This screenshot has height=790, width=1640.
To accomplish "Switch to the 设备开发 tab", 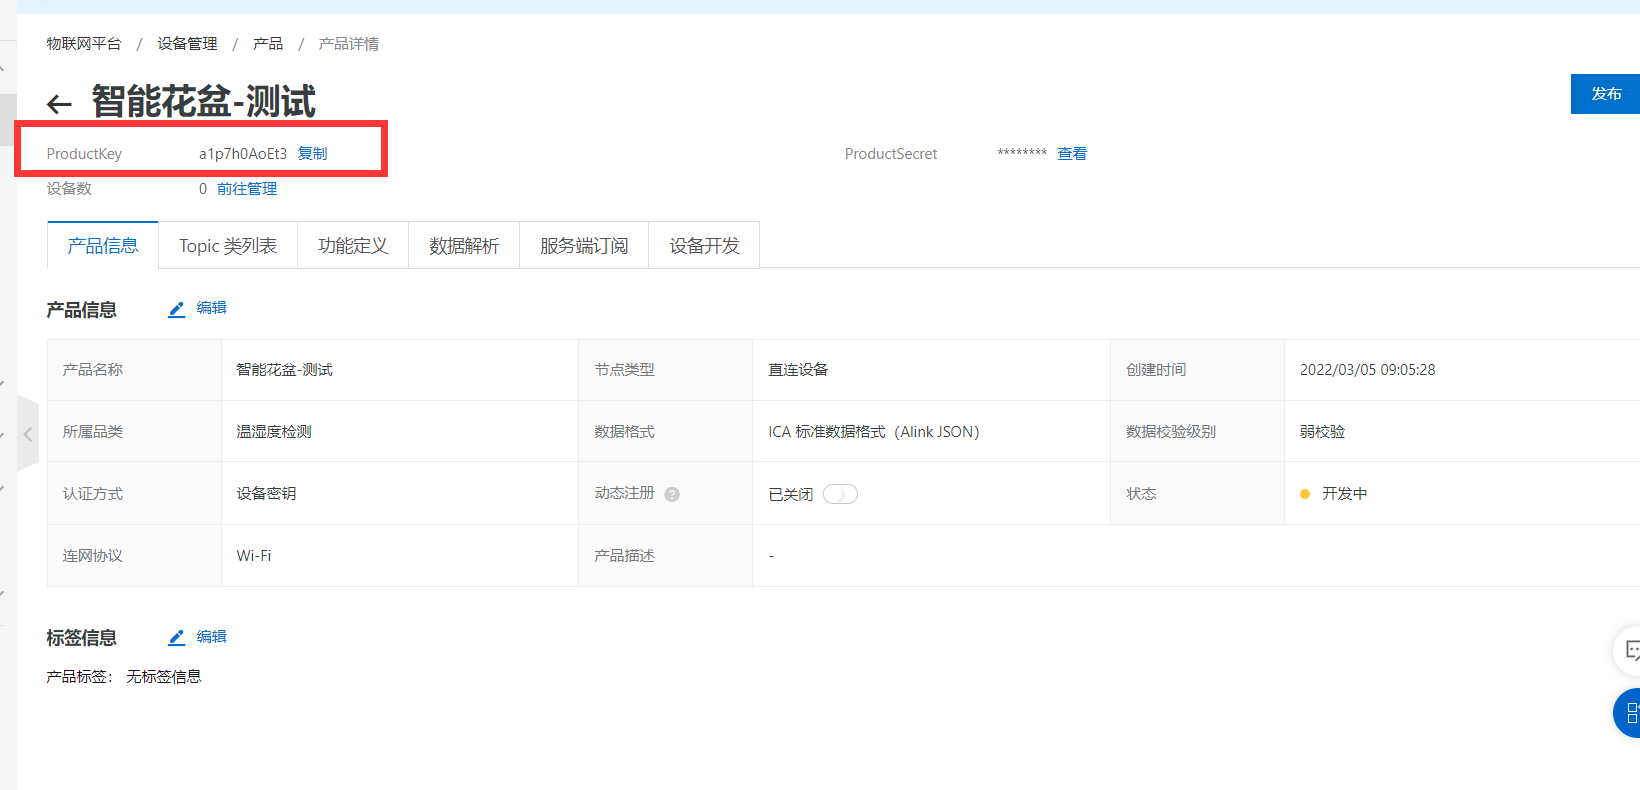I will 704,246.
